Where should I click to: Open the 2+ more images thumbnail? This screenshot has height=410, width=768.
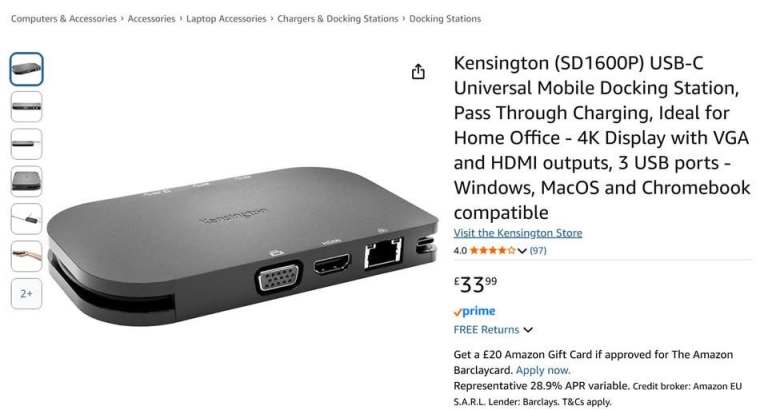click(x=26, y=293)
